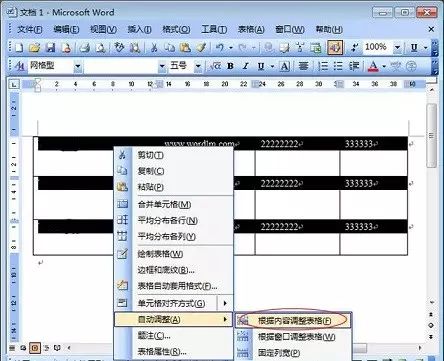Activate the Format Painter brush
Viewport: 444px width, 361px height.
[201, 48]
